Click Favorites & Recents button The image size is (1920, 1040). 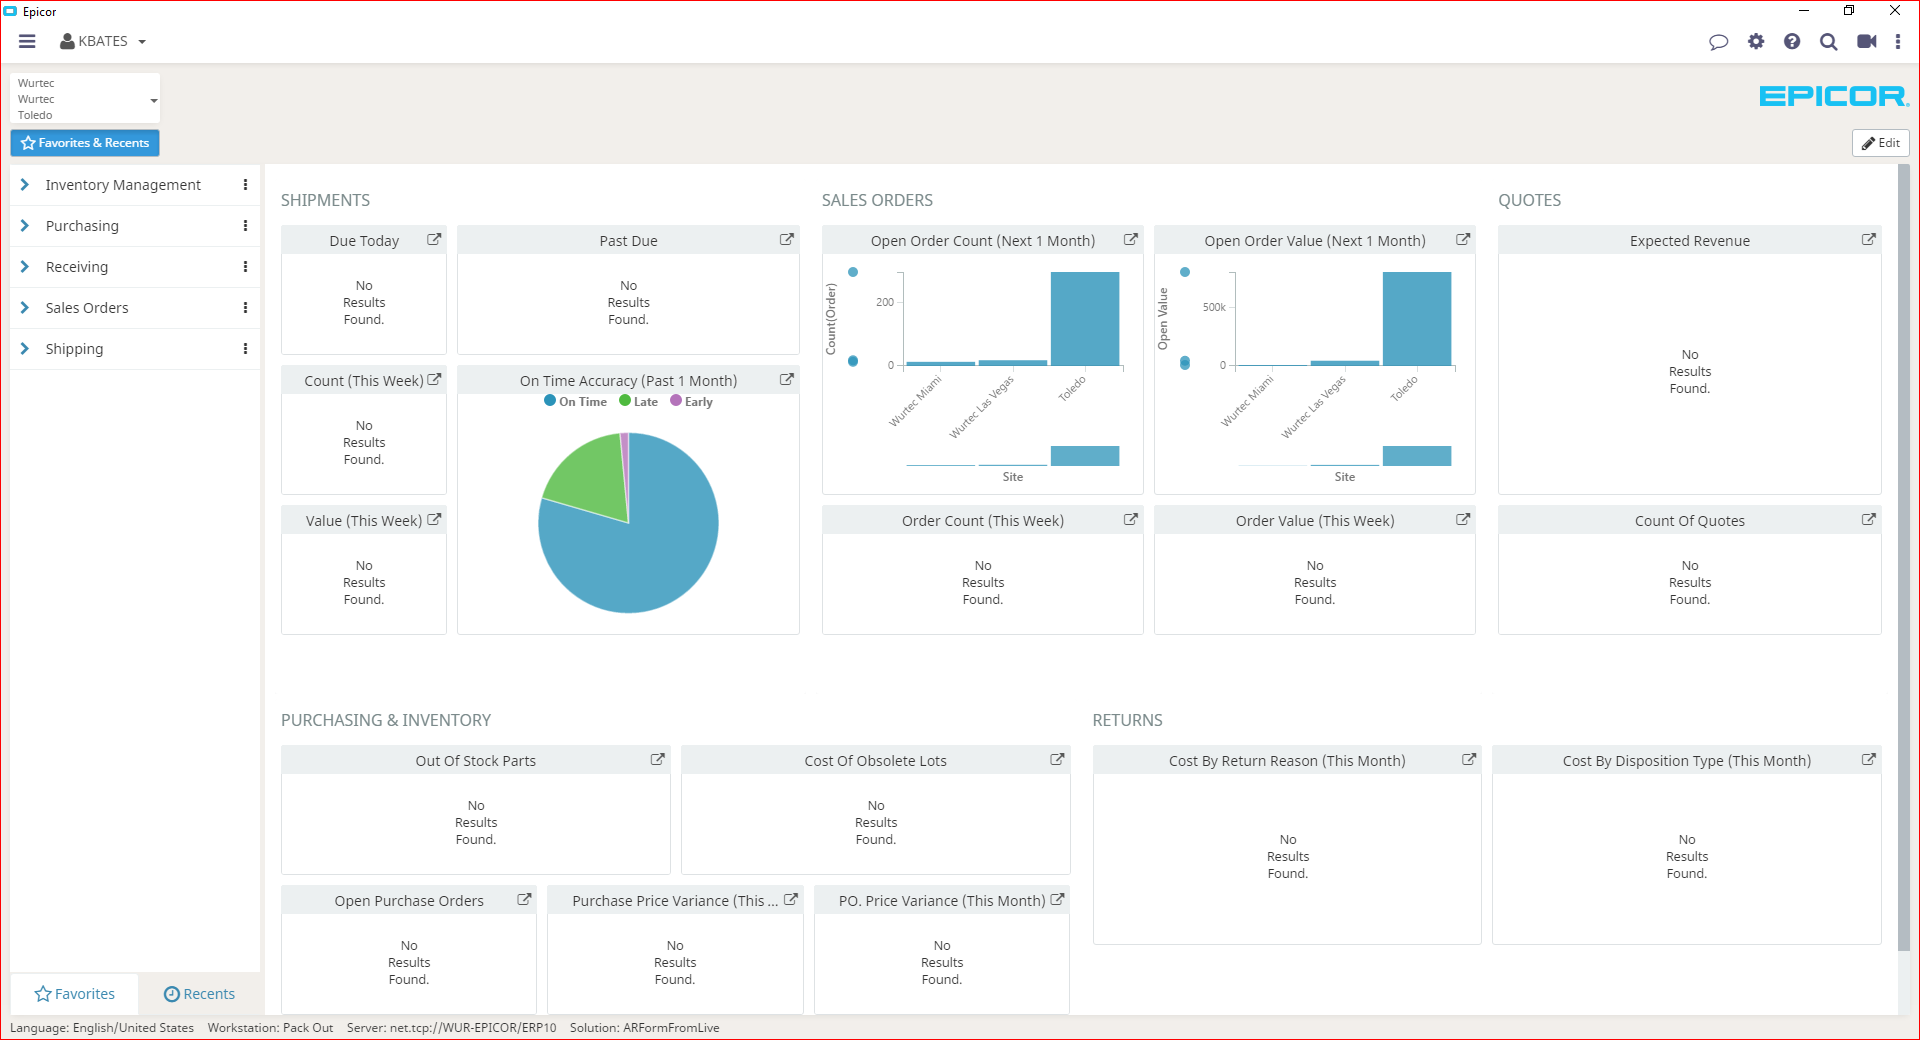(85, 143)
